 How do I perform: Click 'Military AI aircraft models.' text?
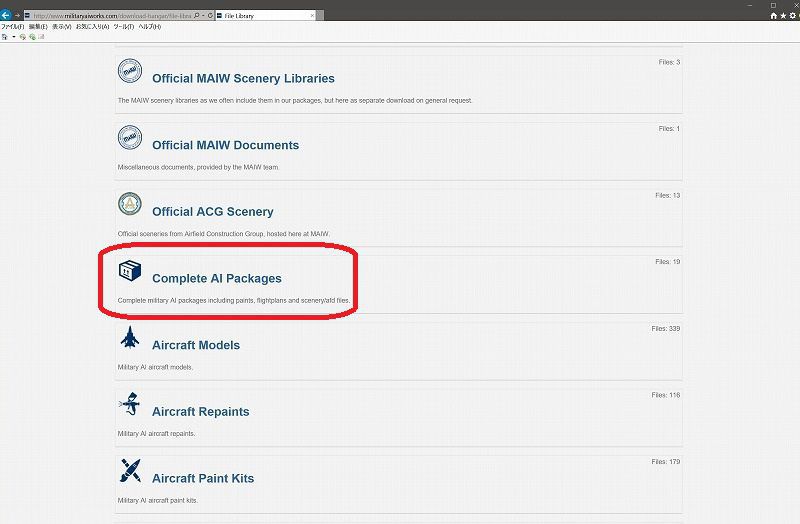click(155, 367)
